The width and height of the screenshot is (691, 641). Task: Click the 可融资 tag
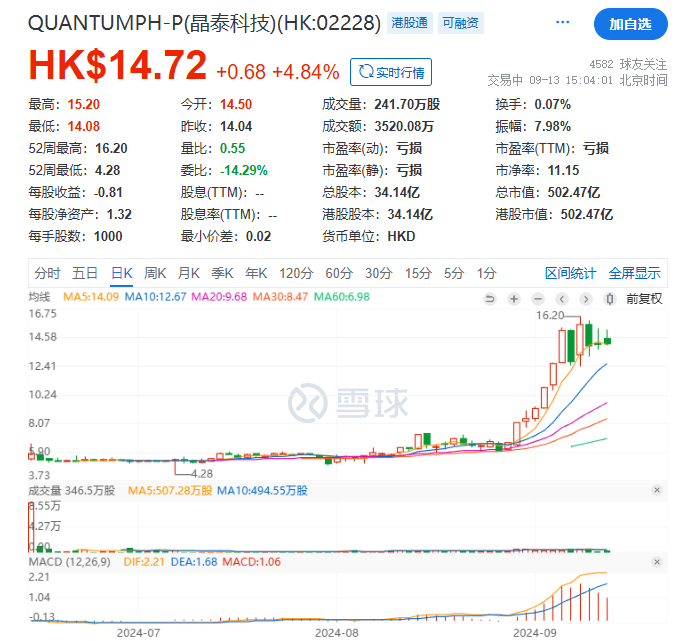point(461,23)
